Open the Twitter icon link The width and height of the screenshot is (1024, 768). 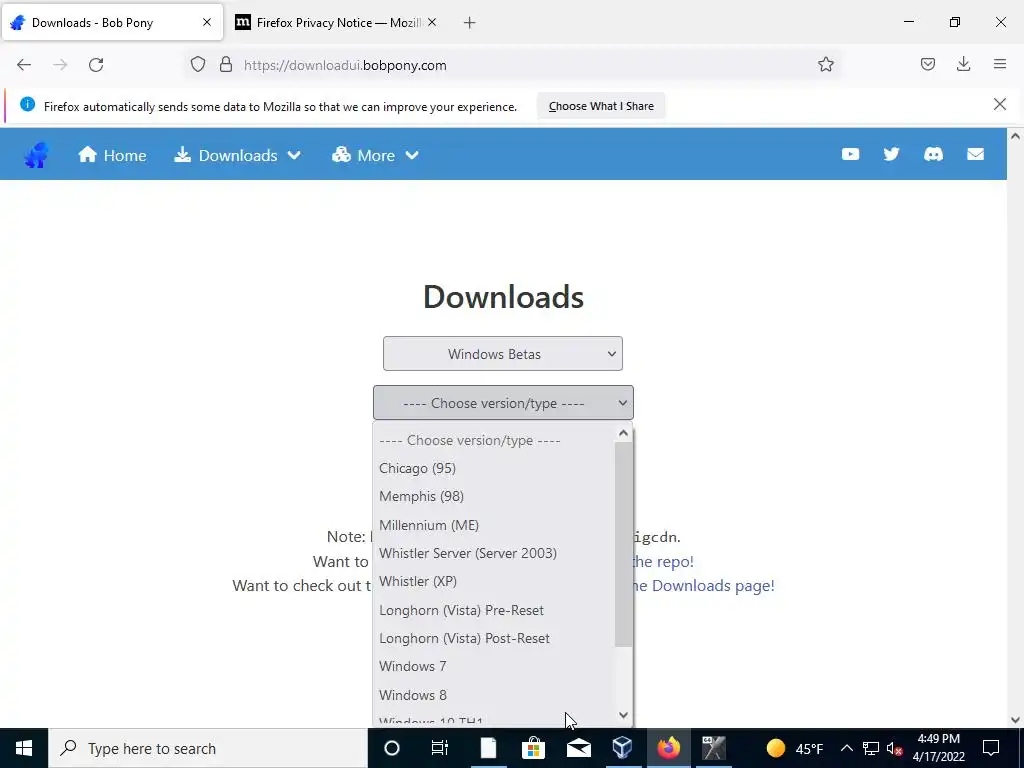pos(891,154)
